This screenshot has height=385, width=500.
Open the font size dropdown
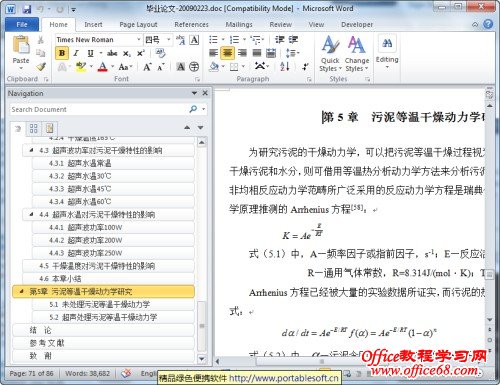click(169, 40)
